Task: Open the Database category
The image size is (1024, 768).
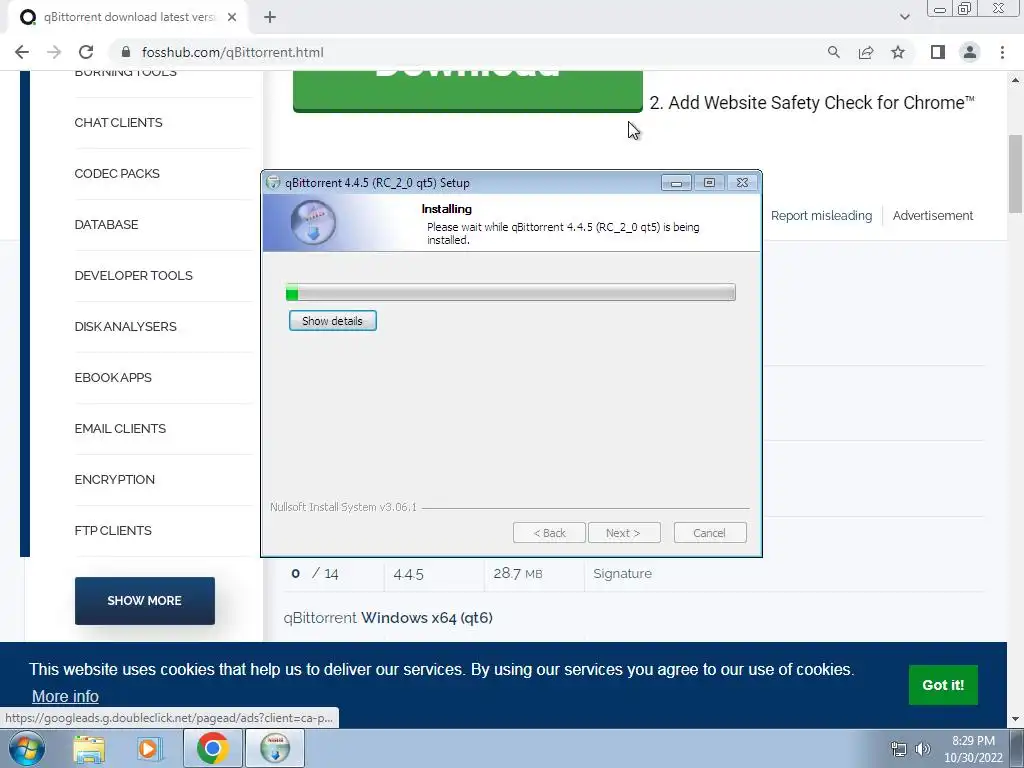Action: coord(106,225)
